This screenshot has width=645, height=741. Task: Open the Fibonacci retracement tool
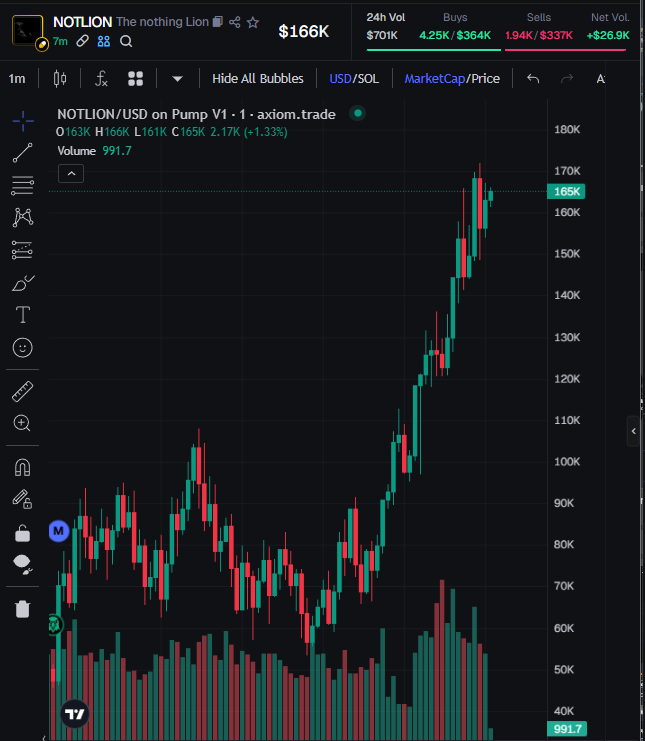[x=23, y=185]
